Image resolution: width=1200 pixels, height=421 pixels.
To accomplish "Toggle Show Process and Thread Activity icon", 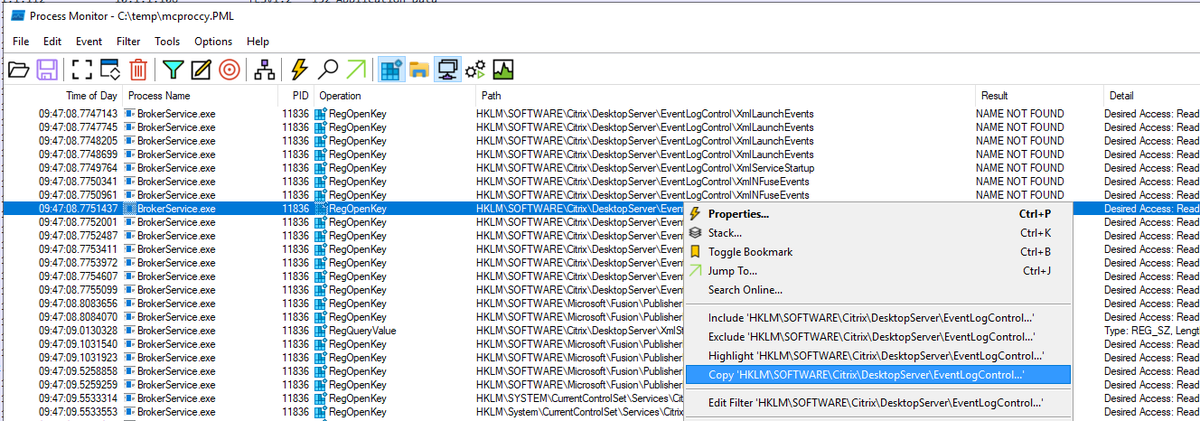I will (476, 69).
